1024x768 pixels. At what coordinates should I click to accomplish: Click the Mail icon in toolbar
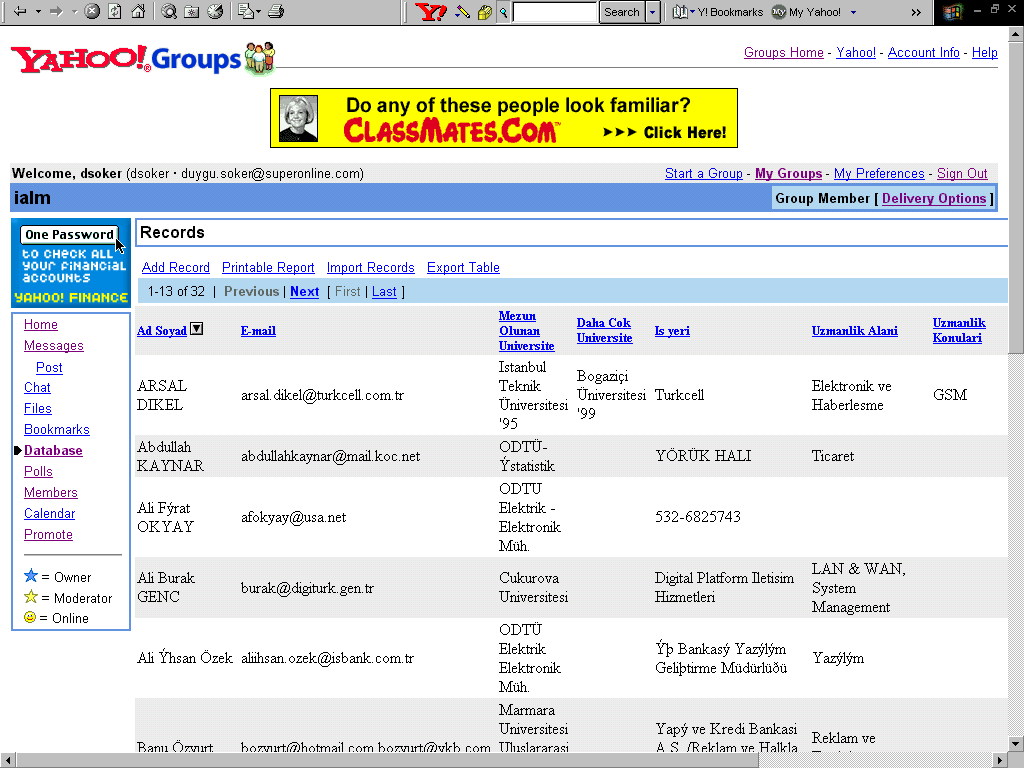[x=246, y=11]
